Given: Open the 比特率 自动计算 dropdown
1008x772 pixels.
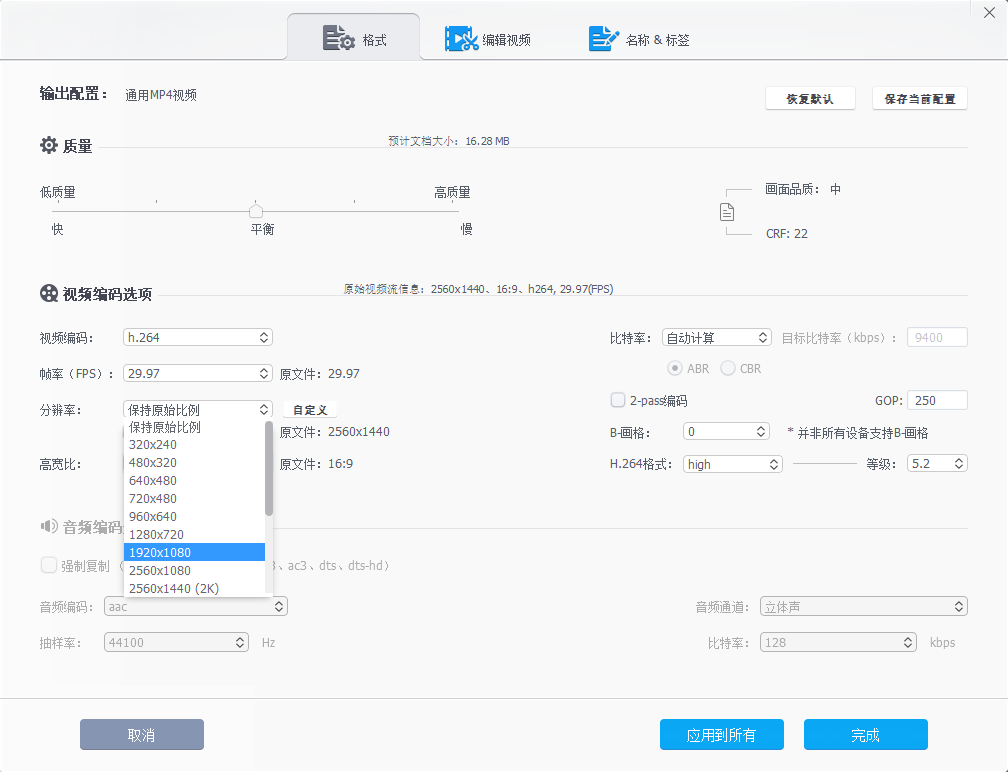Looking at the screenshot, I should [x=716, y=337].
